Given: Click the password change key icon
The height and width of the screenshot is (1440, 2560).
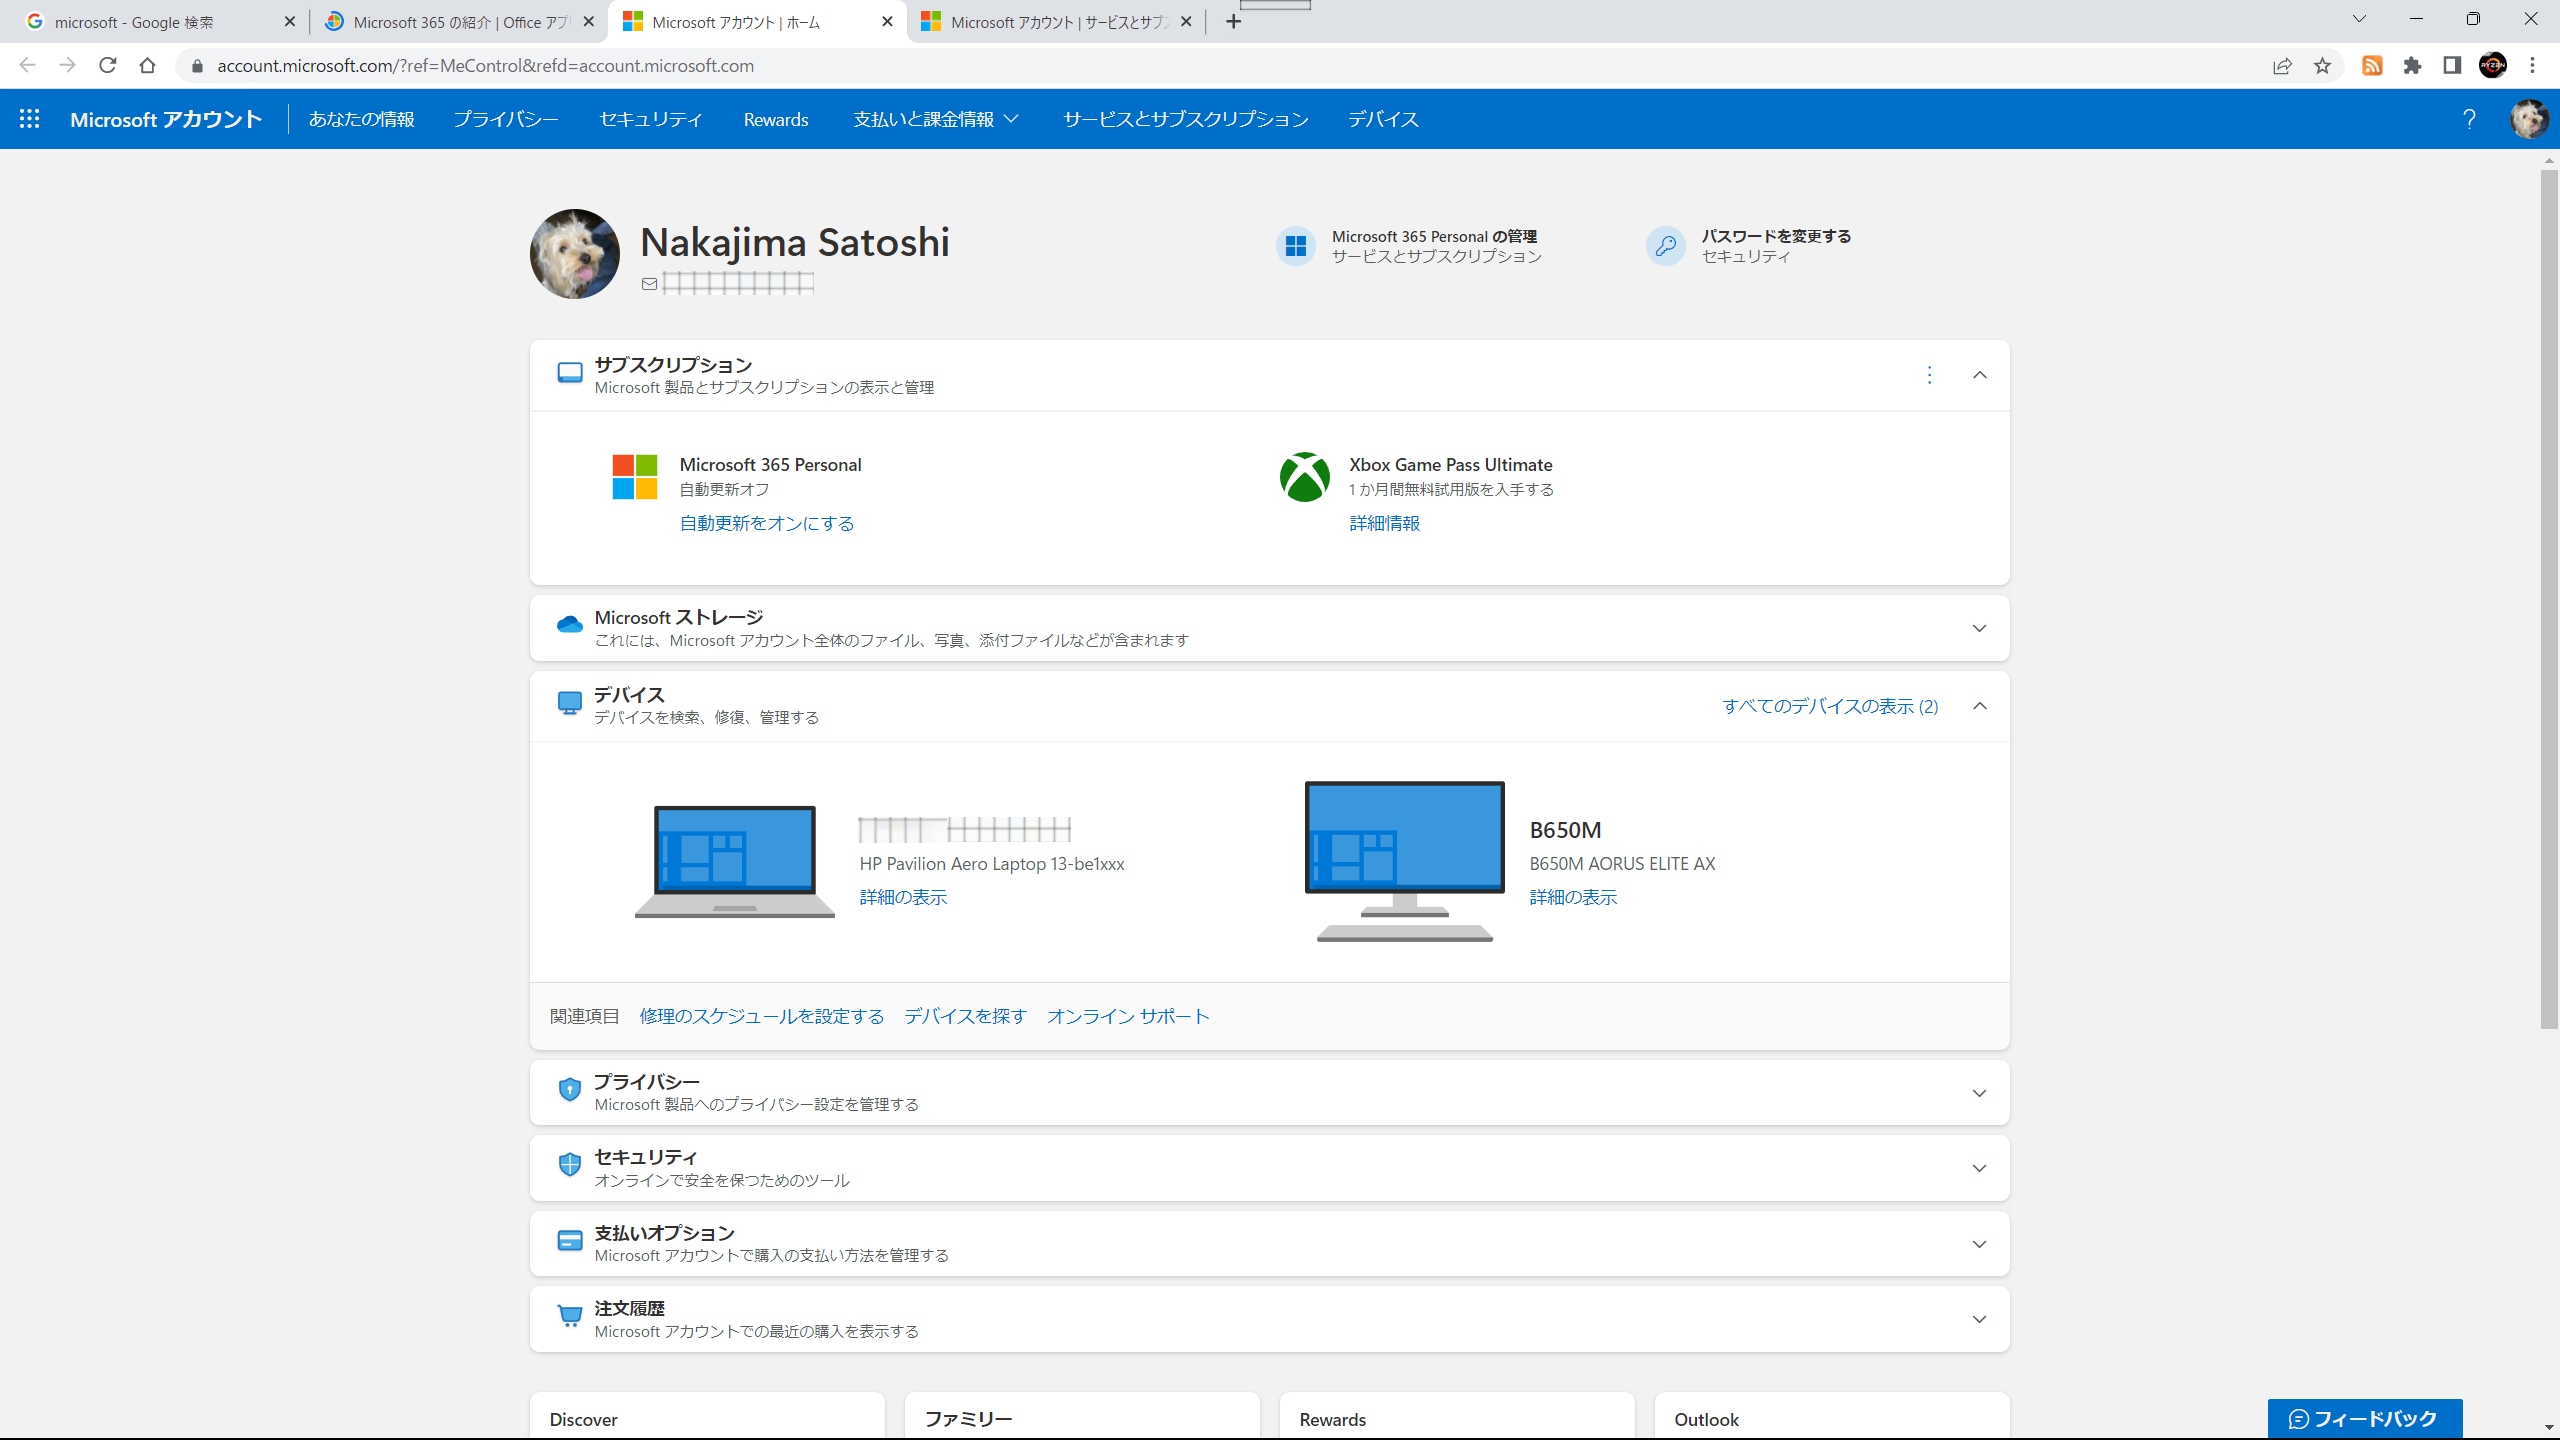Looking at the screenshot, I should coord(1666,246).
